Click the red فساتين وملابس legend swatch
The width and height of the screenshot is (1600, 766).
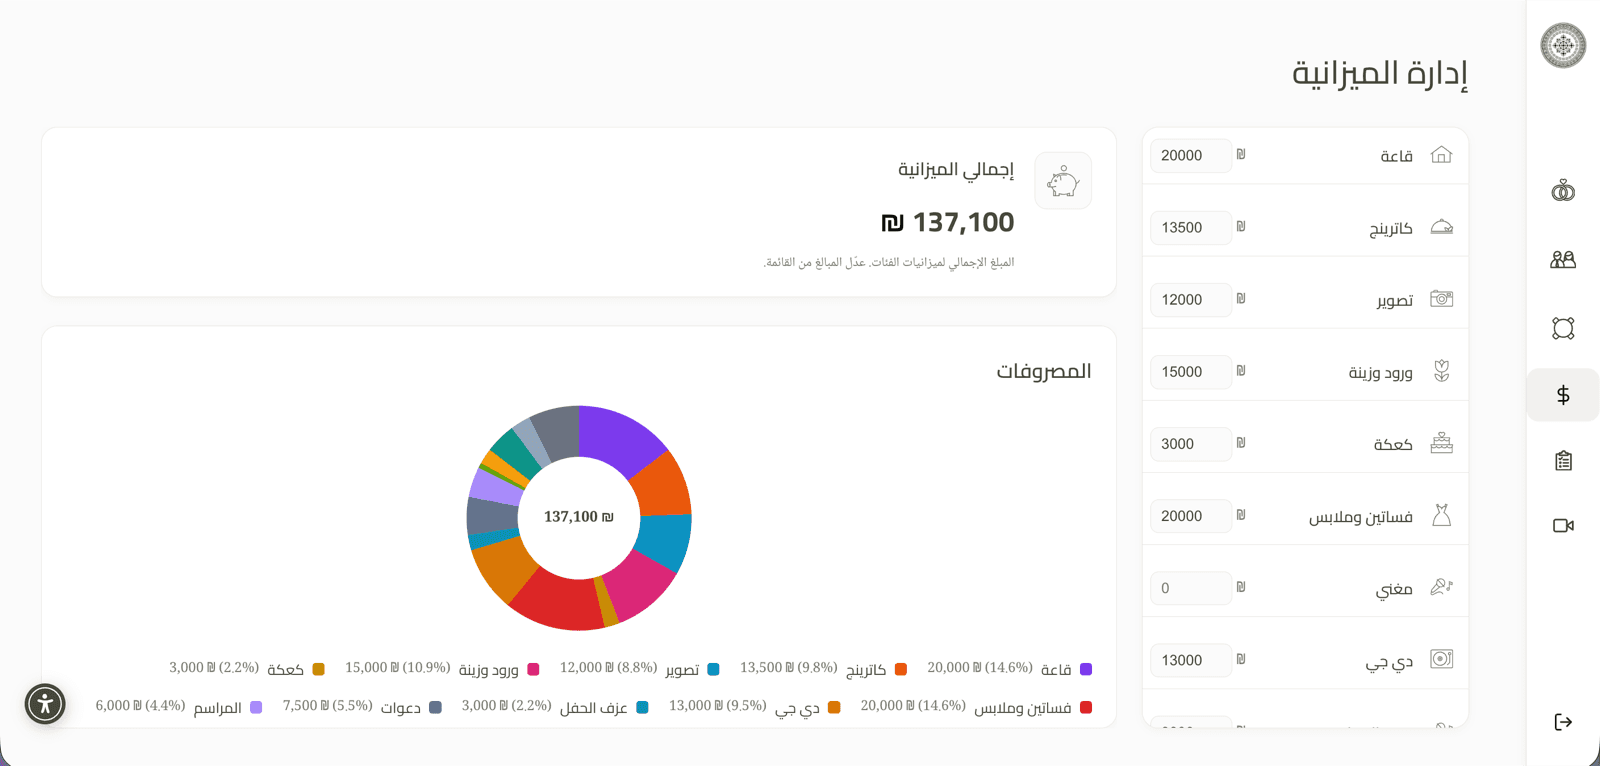click(x=1086, y=707)
